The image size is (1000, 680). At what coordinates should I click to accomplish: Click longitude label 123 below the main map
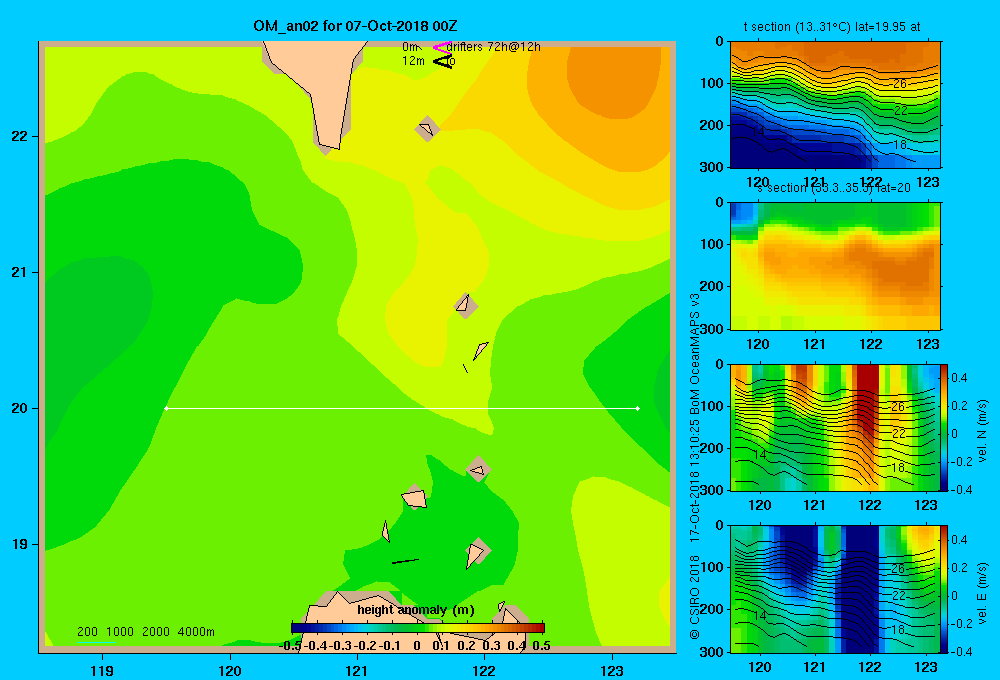(612, 670)
